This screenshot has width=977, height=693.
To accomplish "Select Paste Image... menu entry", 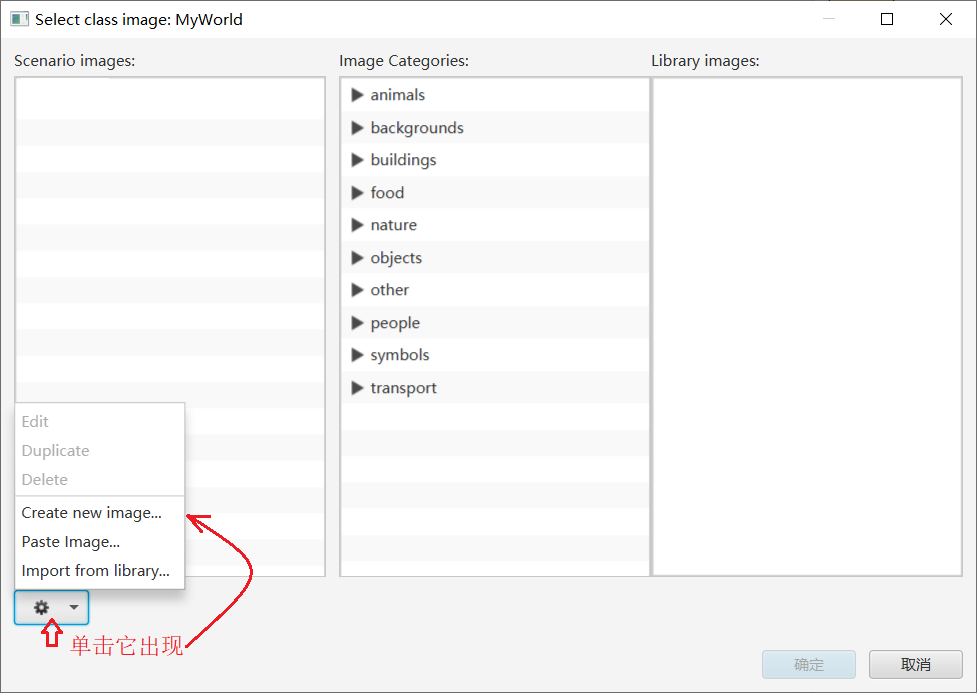I will click(70, 542).
